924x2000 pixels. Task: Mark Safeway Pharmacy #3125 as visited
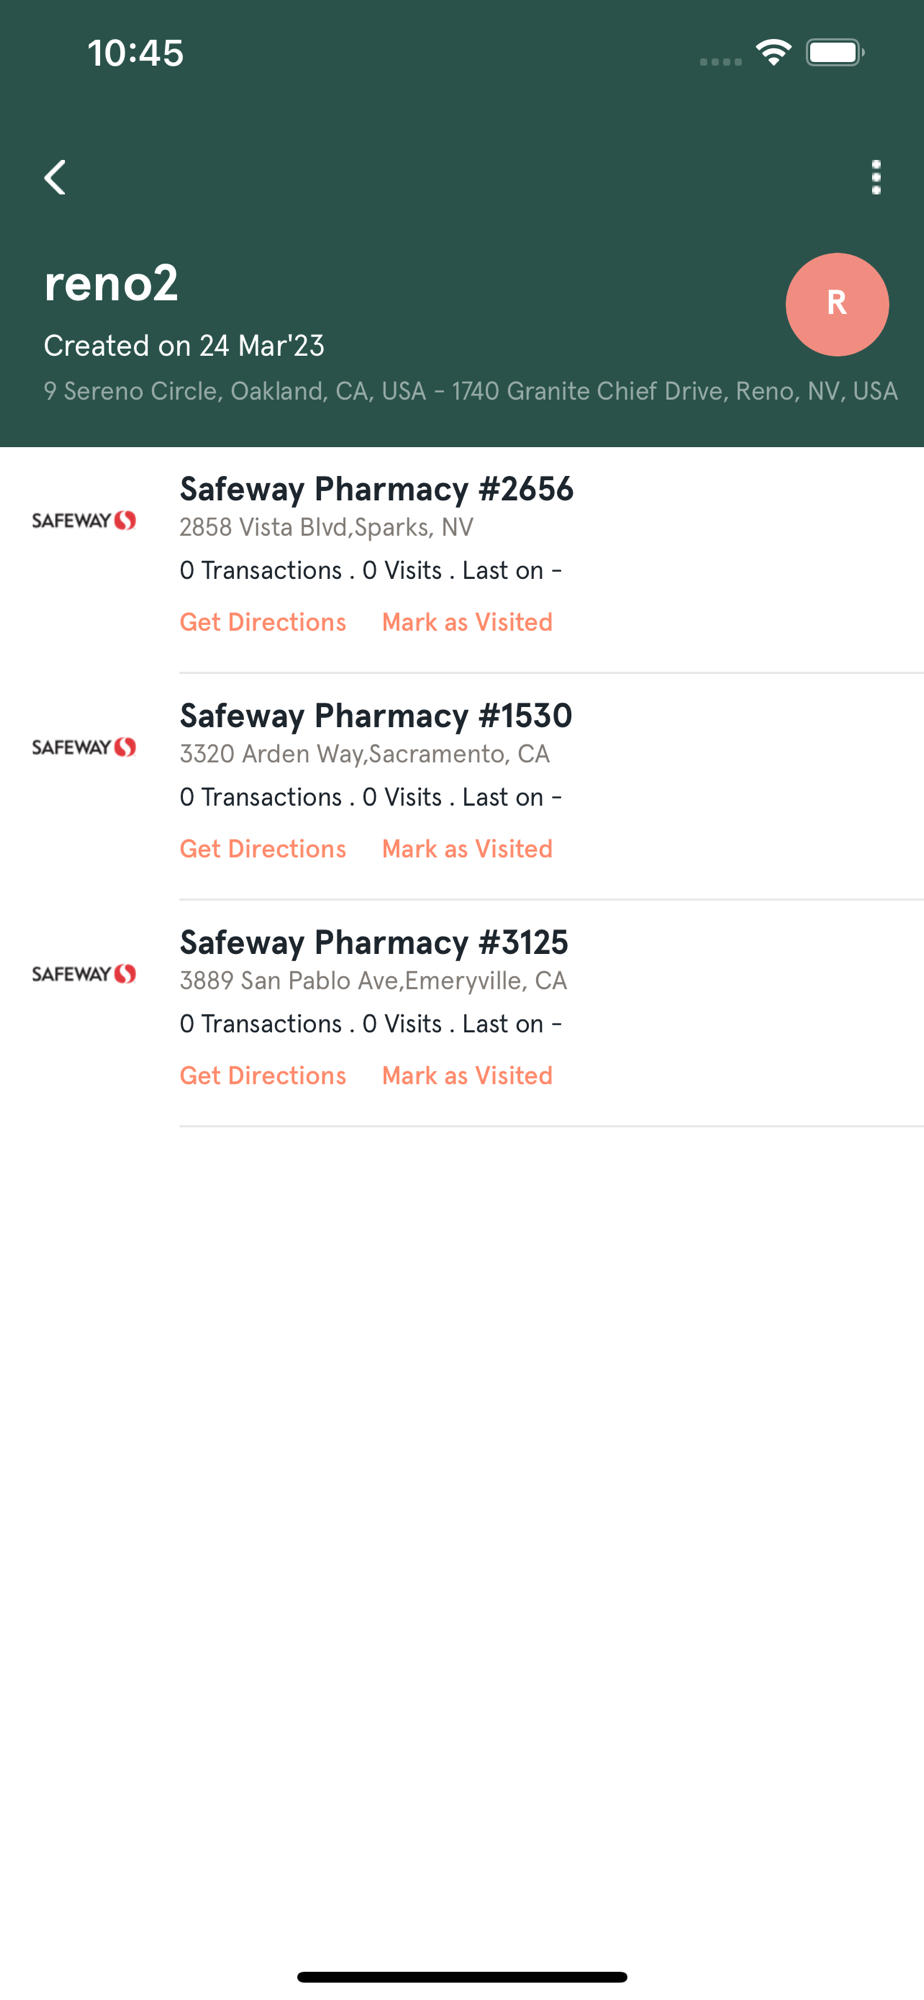pos(467,1076)
